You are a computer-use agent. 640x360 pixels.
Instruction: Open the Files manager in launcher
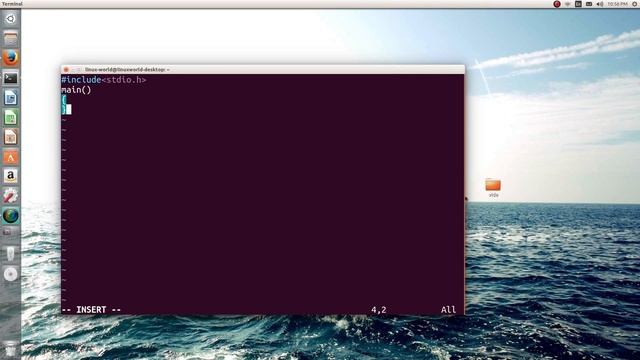point(11,39)
